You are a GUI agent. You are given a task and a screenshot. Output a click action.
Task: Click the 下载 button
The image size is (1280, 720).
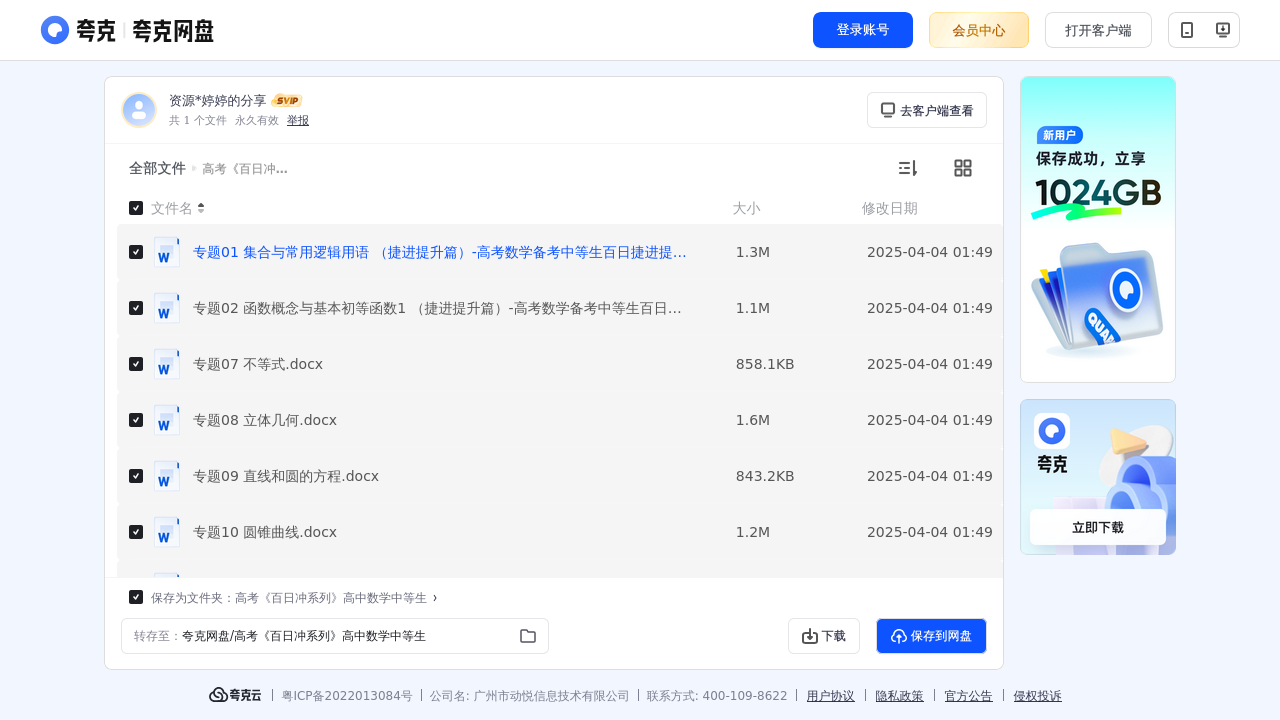824,636
